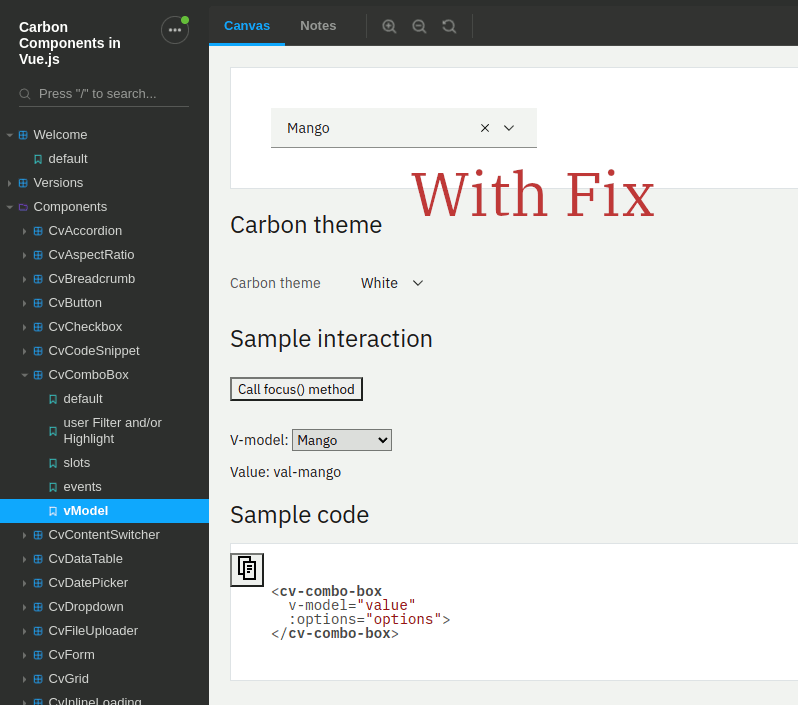Expand the CvAccordion node

[x=24, y=231]
